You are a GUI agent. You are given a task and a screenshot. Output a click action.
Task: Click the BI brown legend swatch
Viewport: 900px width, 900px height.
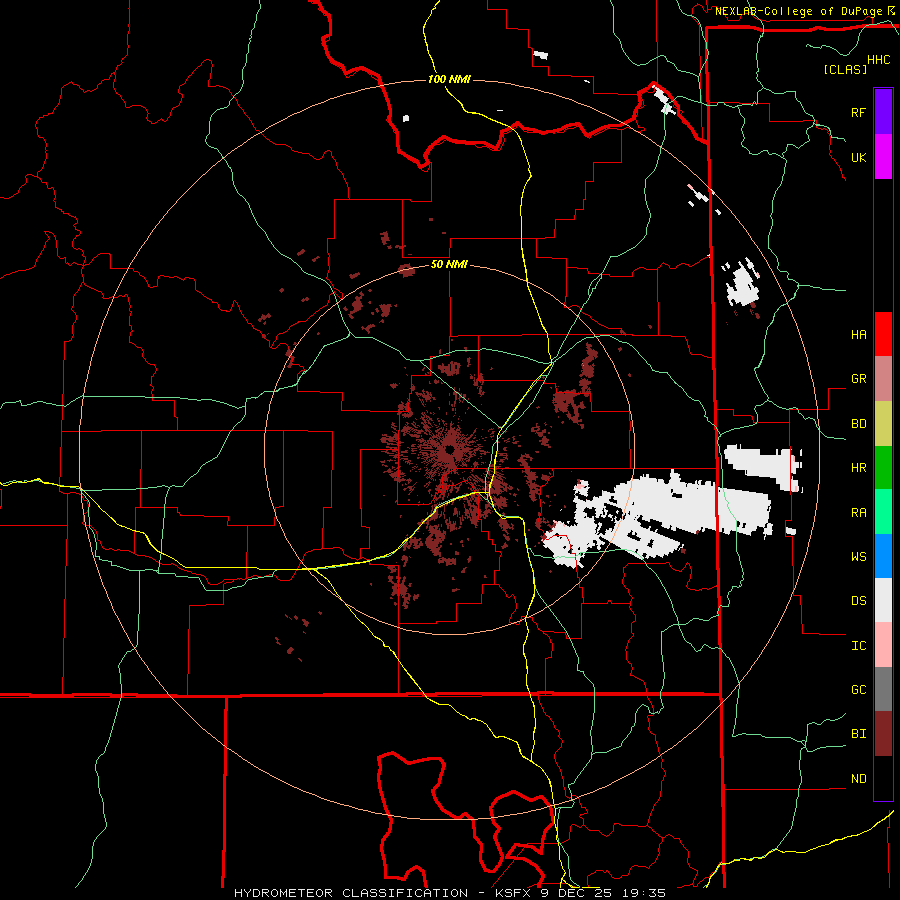(883, 734)
